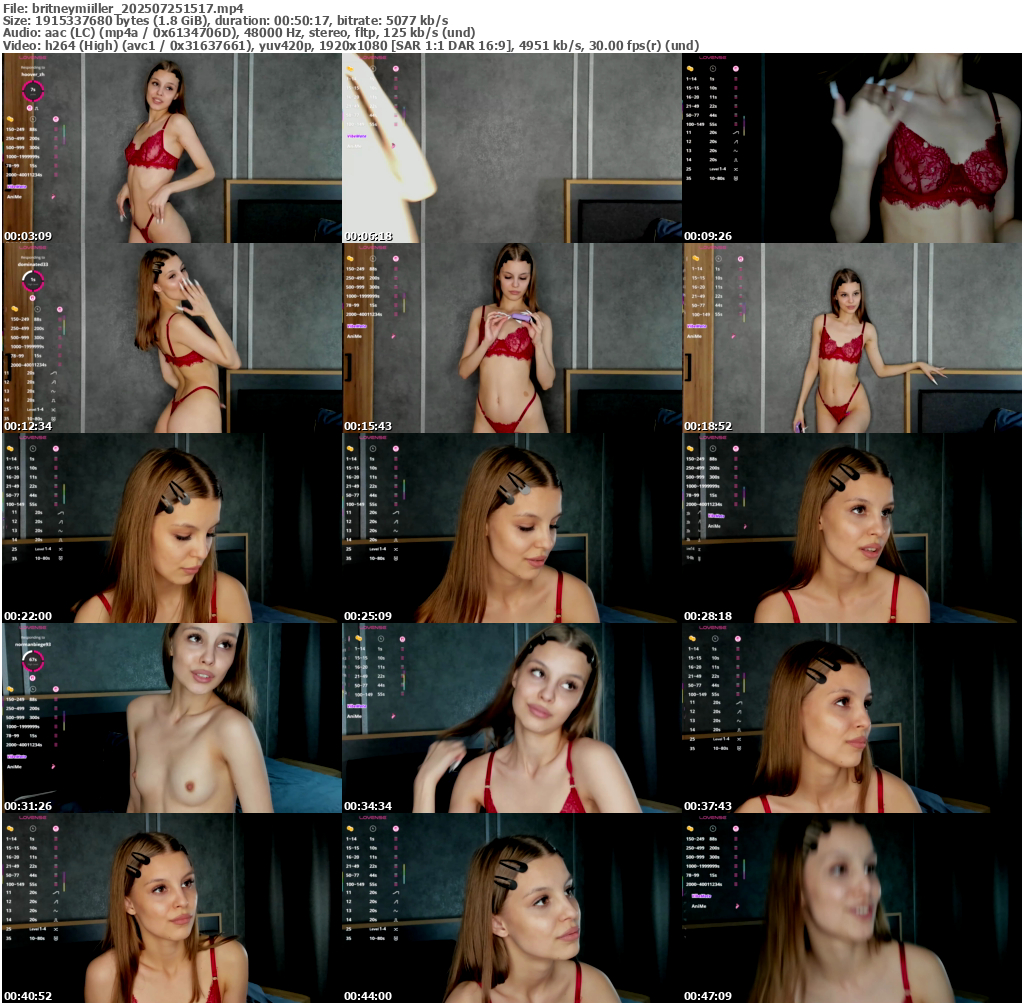The height and width of the screenshot is (1003, 1024).
Task: Click the Video codec info line
Action: [x=351, y=46]
